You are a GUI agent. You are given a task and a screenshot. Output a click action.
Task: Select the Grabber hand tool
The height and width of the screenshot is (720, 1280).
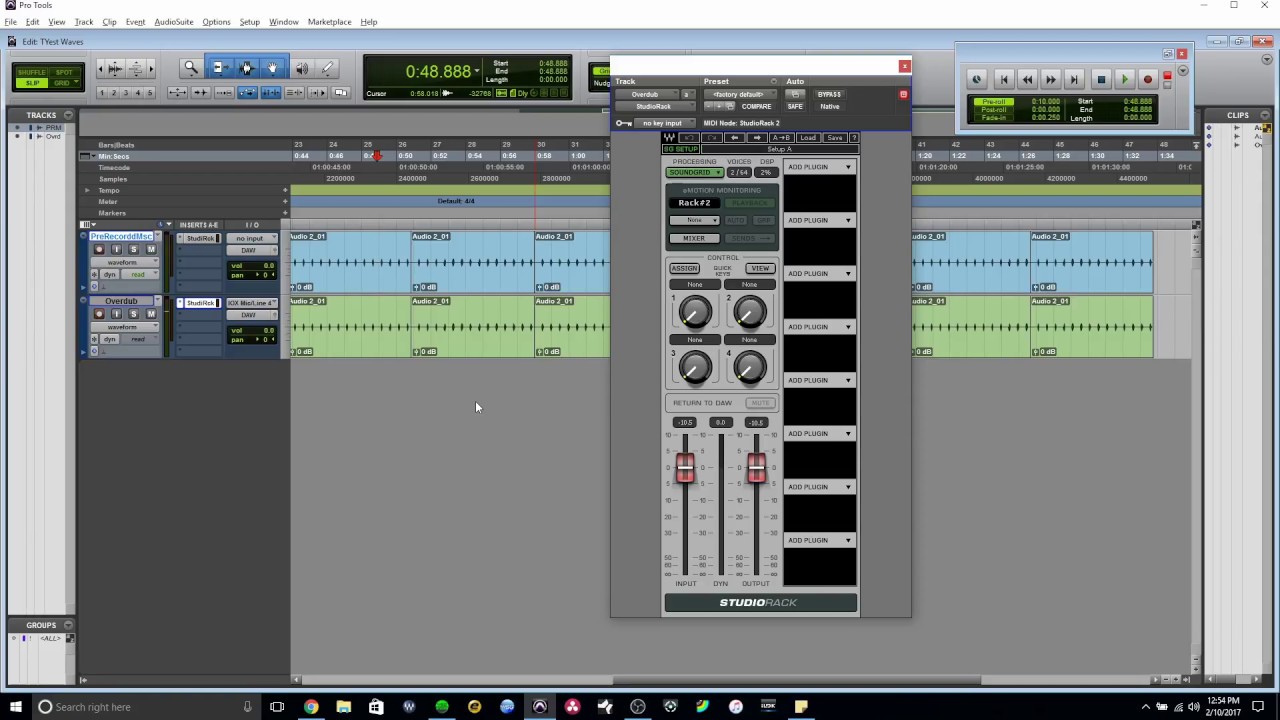pyautogui.click(x=273, y=68)
